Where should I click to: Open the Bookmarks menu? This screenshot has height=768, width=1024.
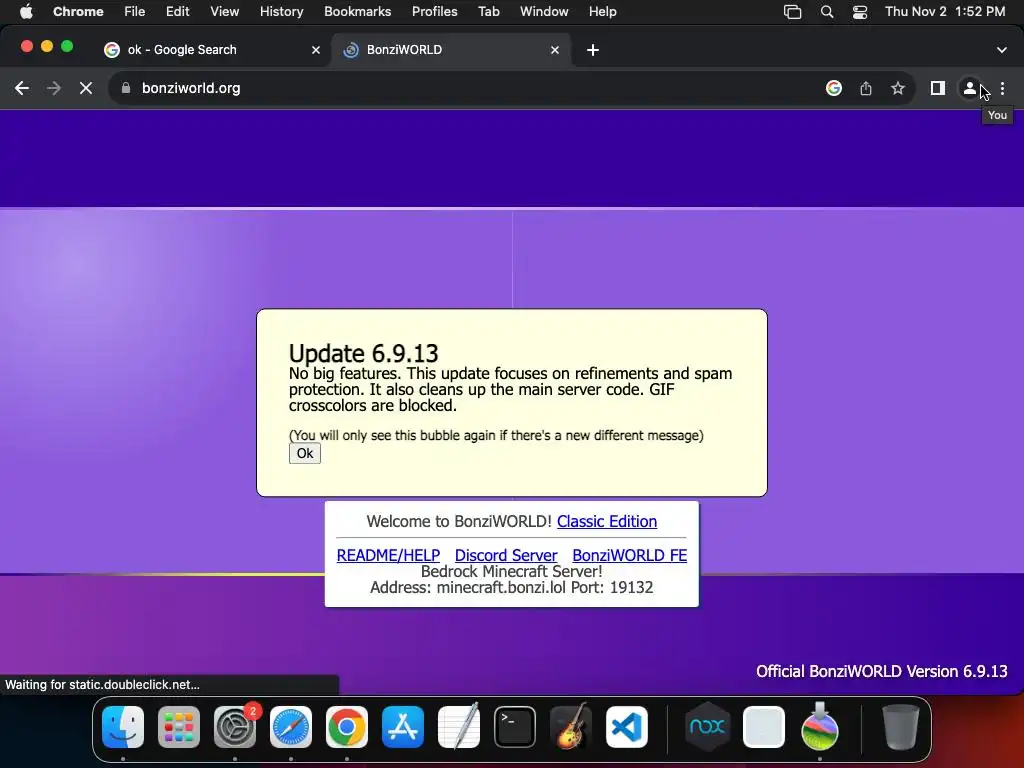[357, 12]
